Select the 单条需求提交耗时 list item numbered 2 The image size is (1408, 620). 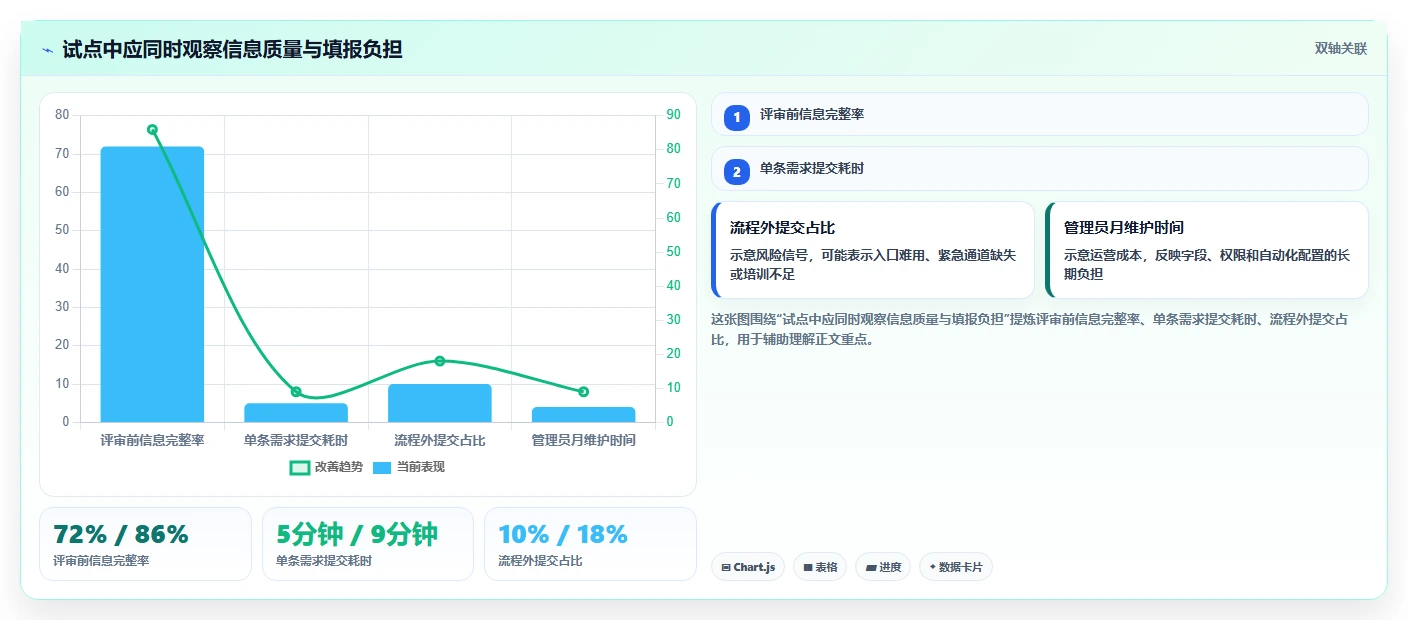[1039, 169]
